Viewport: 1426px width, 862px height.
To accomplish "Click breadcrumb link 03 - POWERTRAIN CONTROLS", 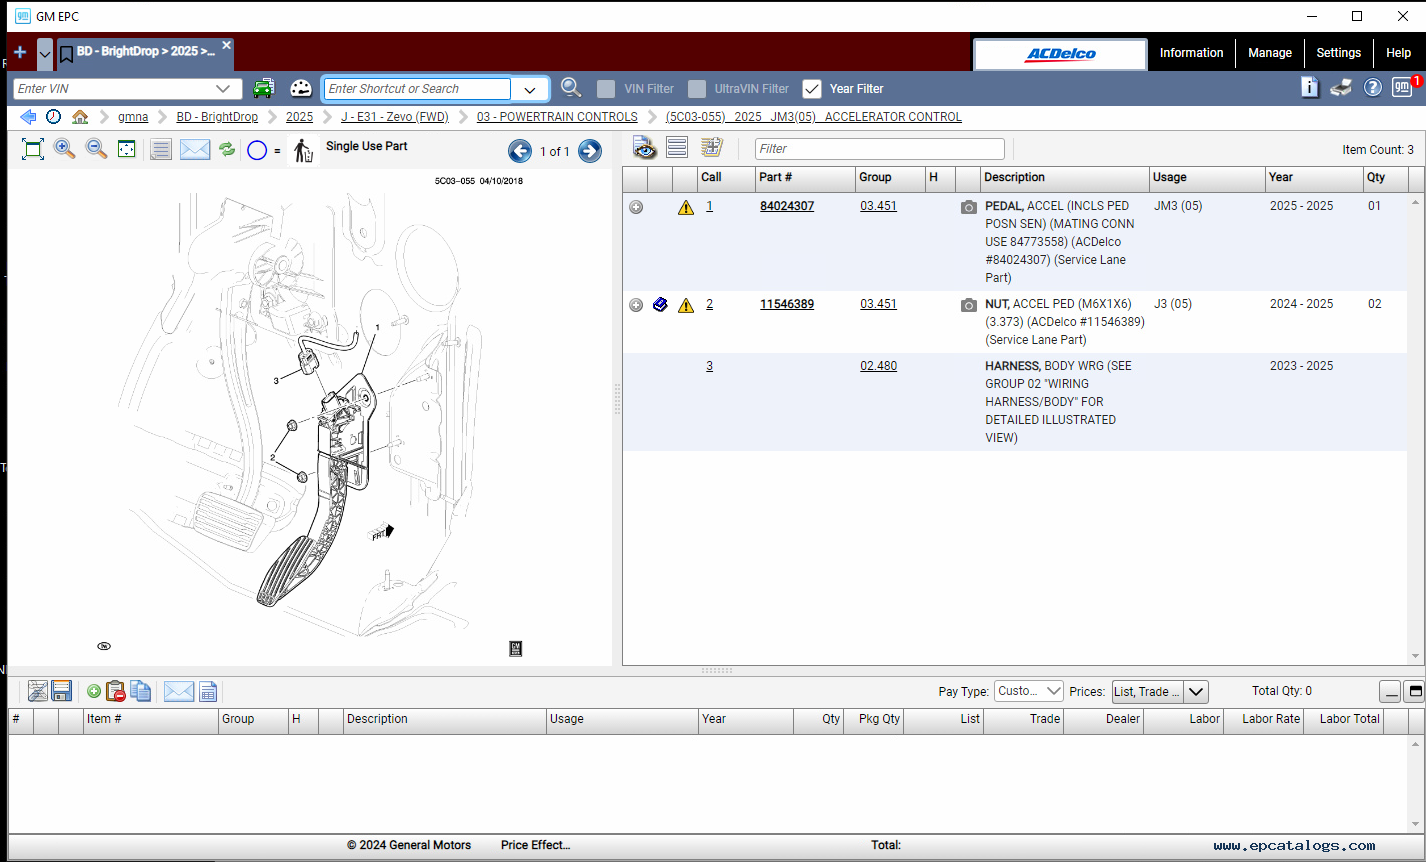I will tap(557, 117).
